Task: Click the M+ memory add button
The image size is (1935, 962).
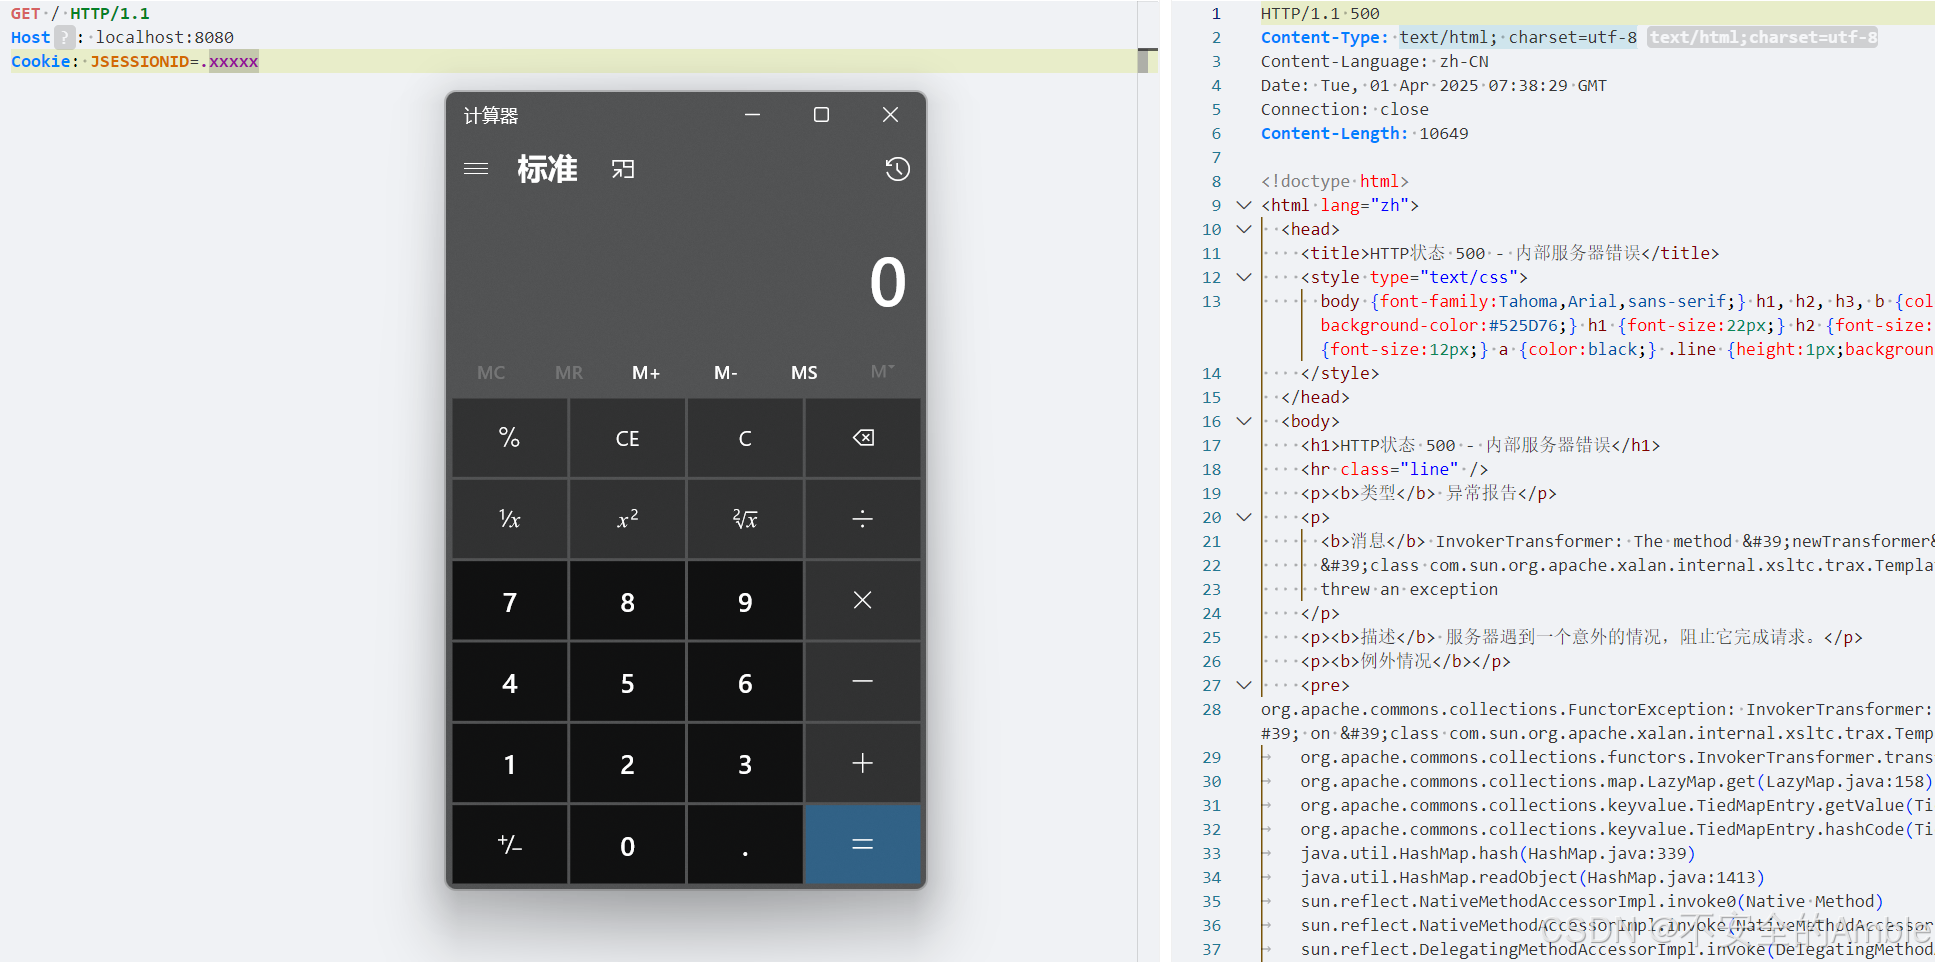Action: pyautogui.click(x=646, y=373)
